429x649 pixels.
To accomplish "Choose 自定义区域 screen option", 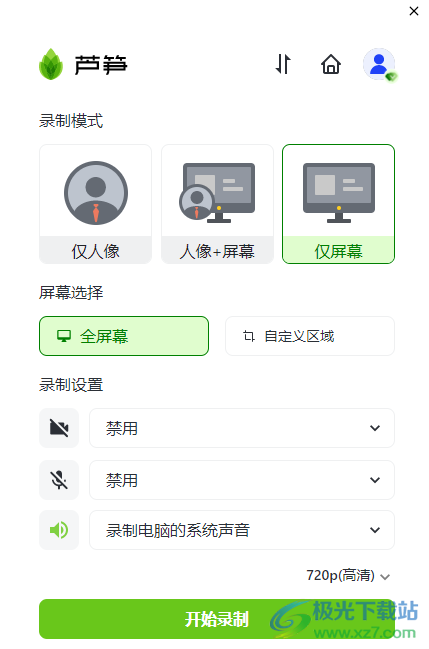I will click(x=310, y=336).
